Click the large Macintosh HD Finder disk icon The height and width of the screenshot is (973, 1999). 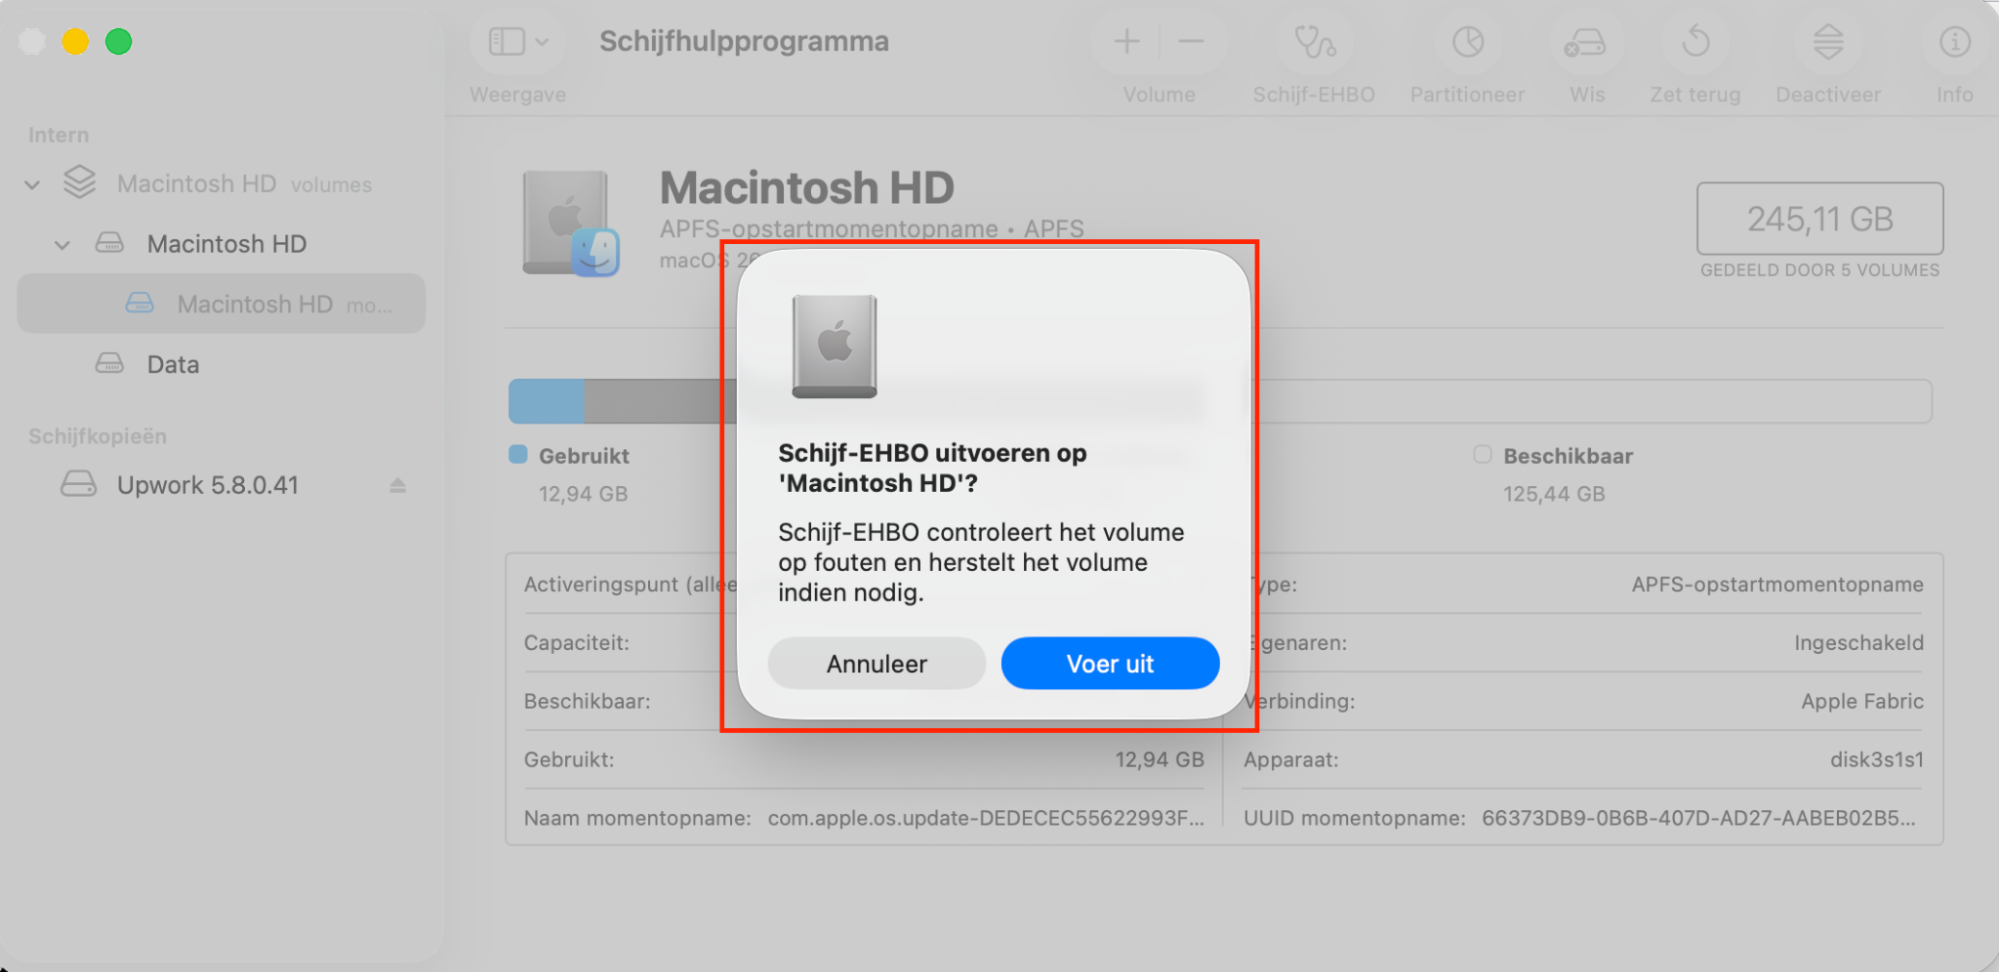[570, 224]
